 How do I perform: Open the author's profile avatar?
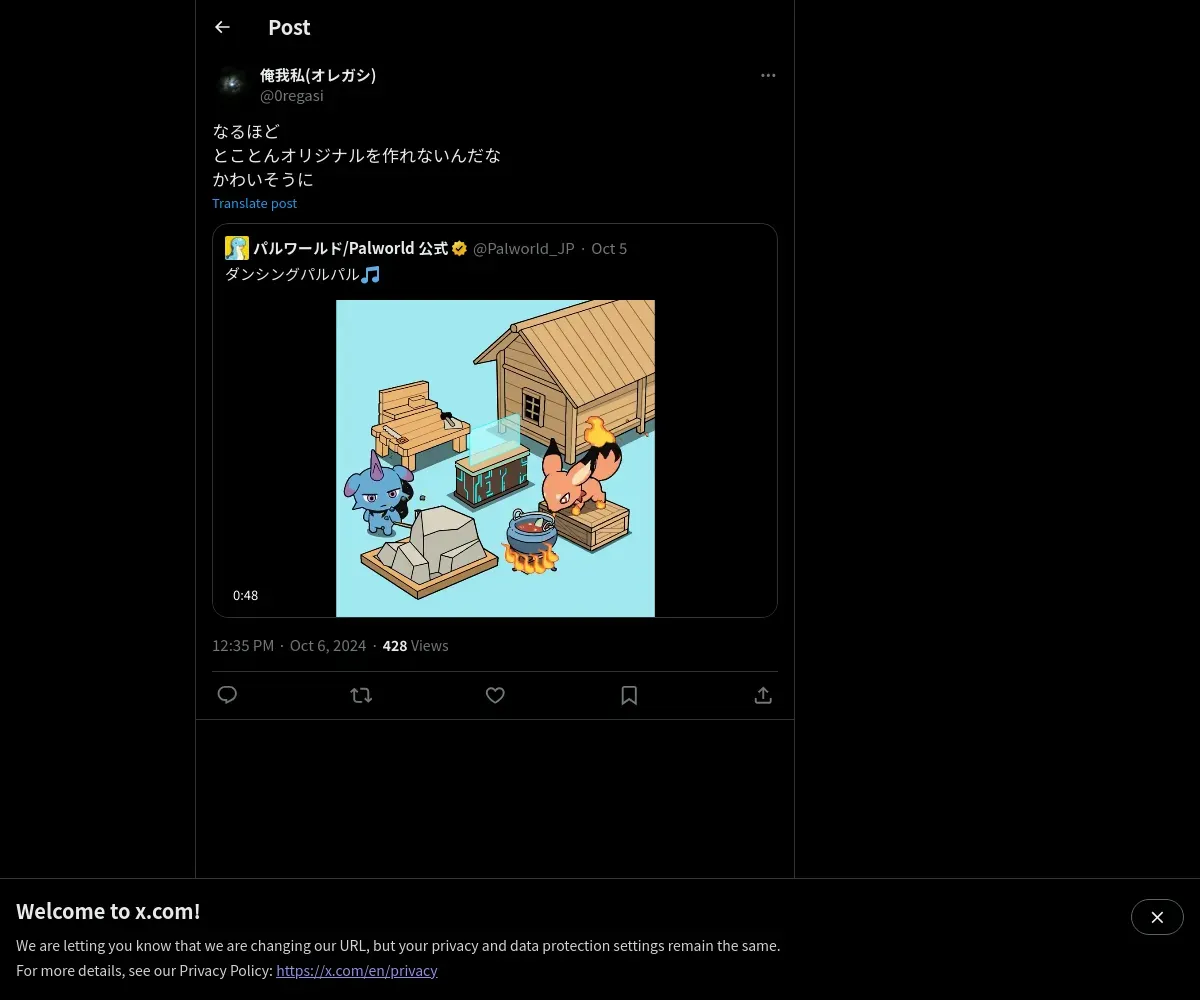pos(232,85)
